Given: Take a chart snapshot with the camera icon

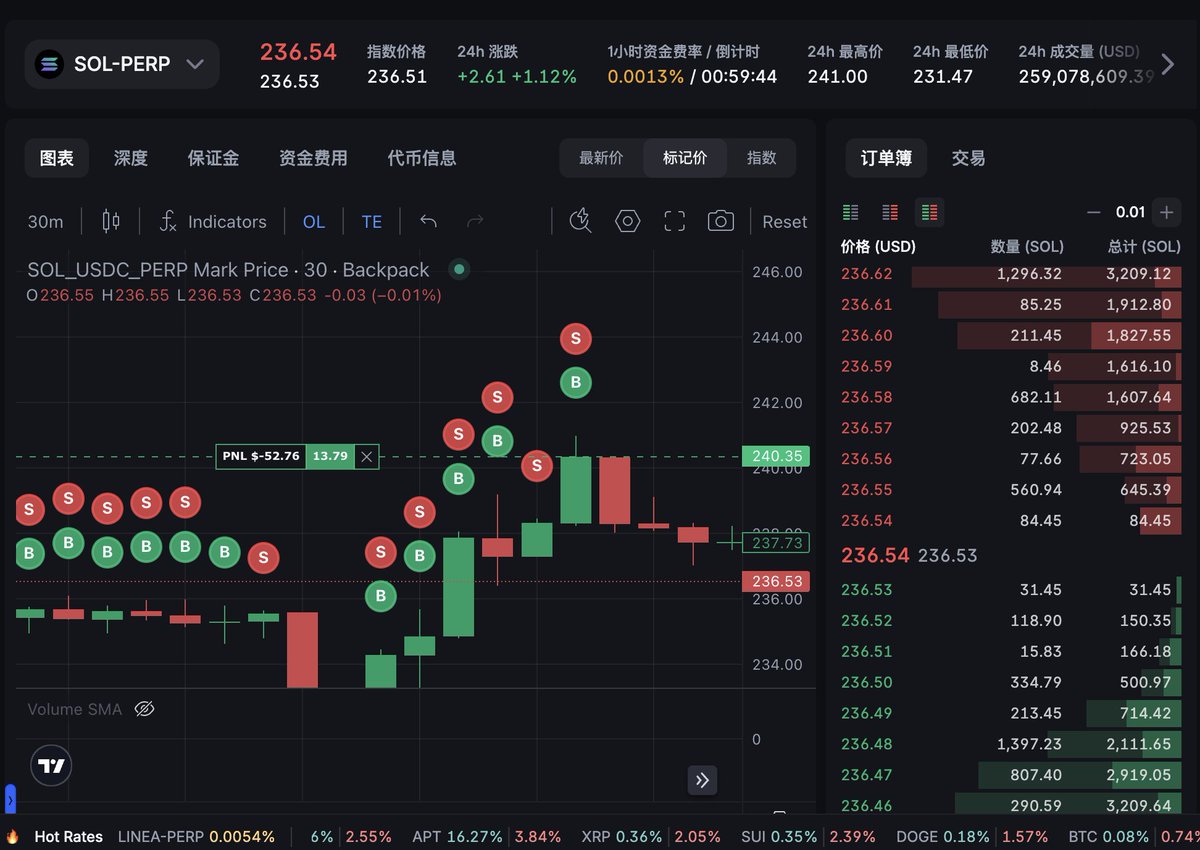Looking at the screenshot, I should tap(721, 221).
